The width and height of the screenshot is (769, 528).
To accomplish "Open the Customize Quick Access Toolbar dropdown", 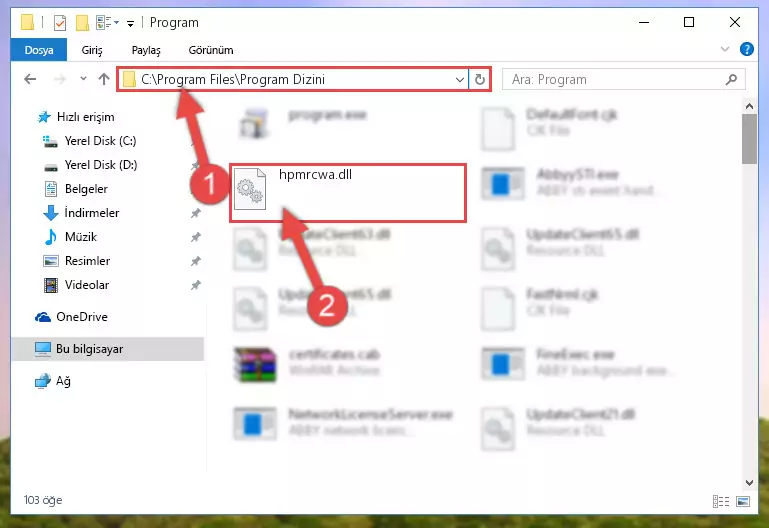I will [130, 23].
